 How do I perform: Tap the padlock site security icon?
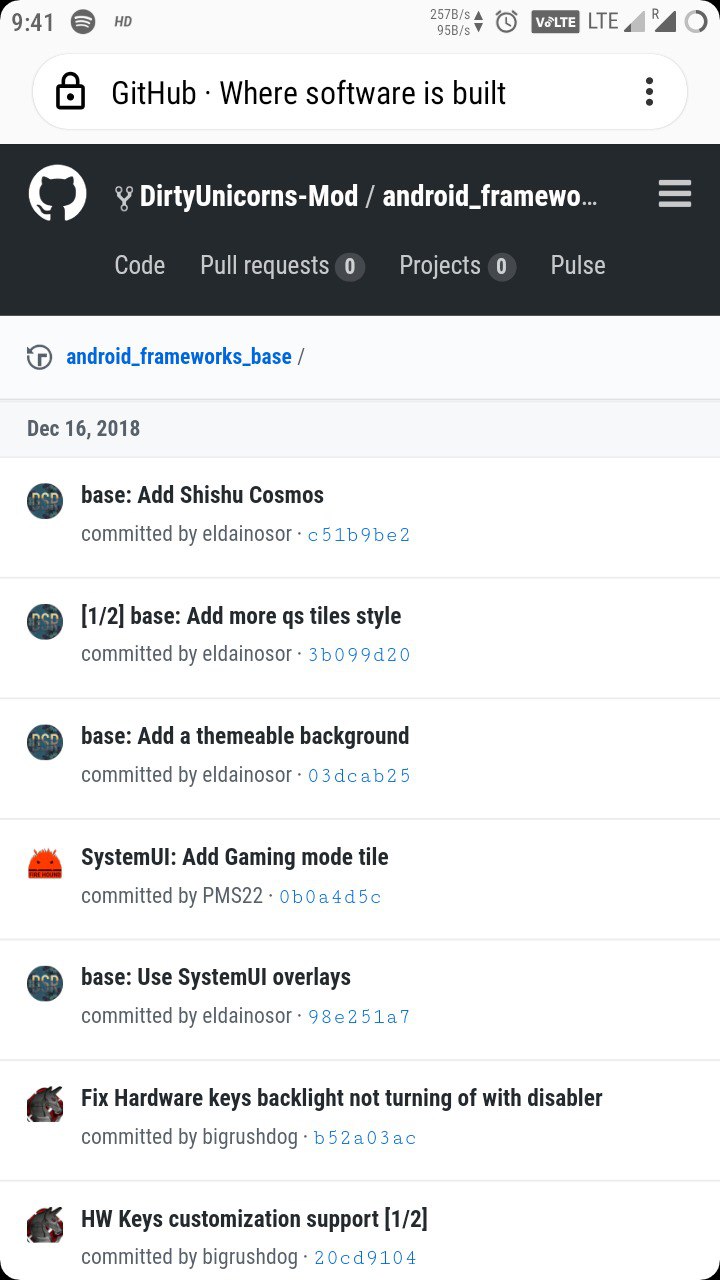coord(71,92)
